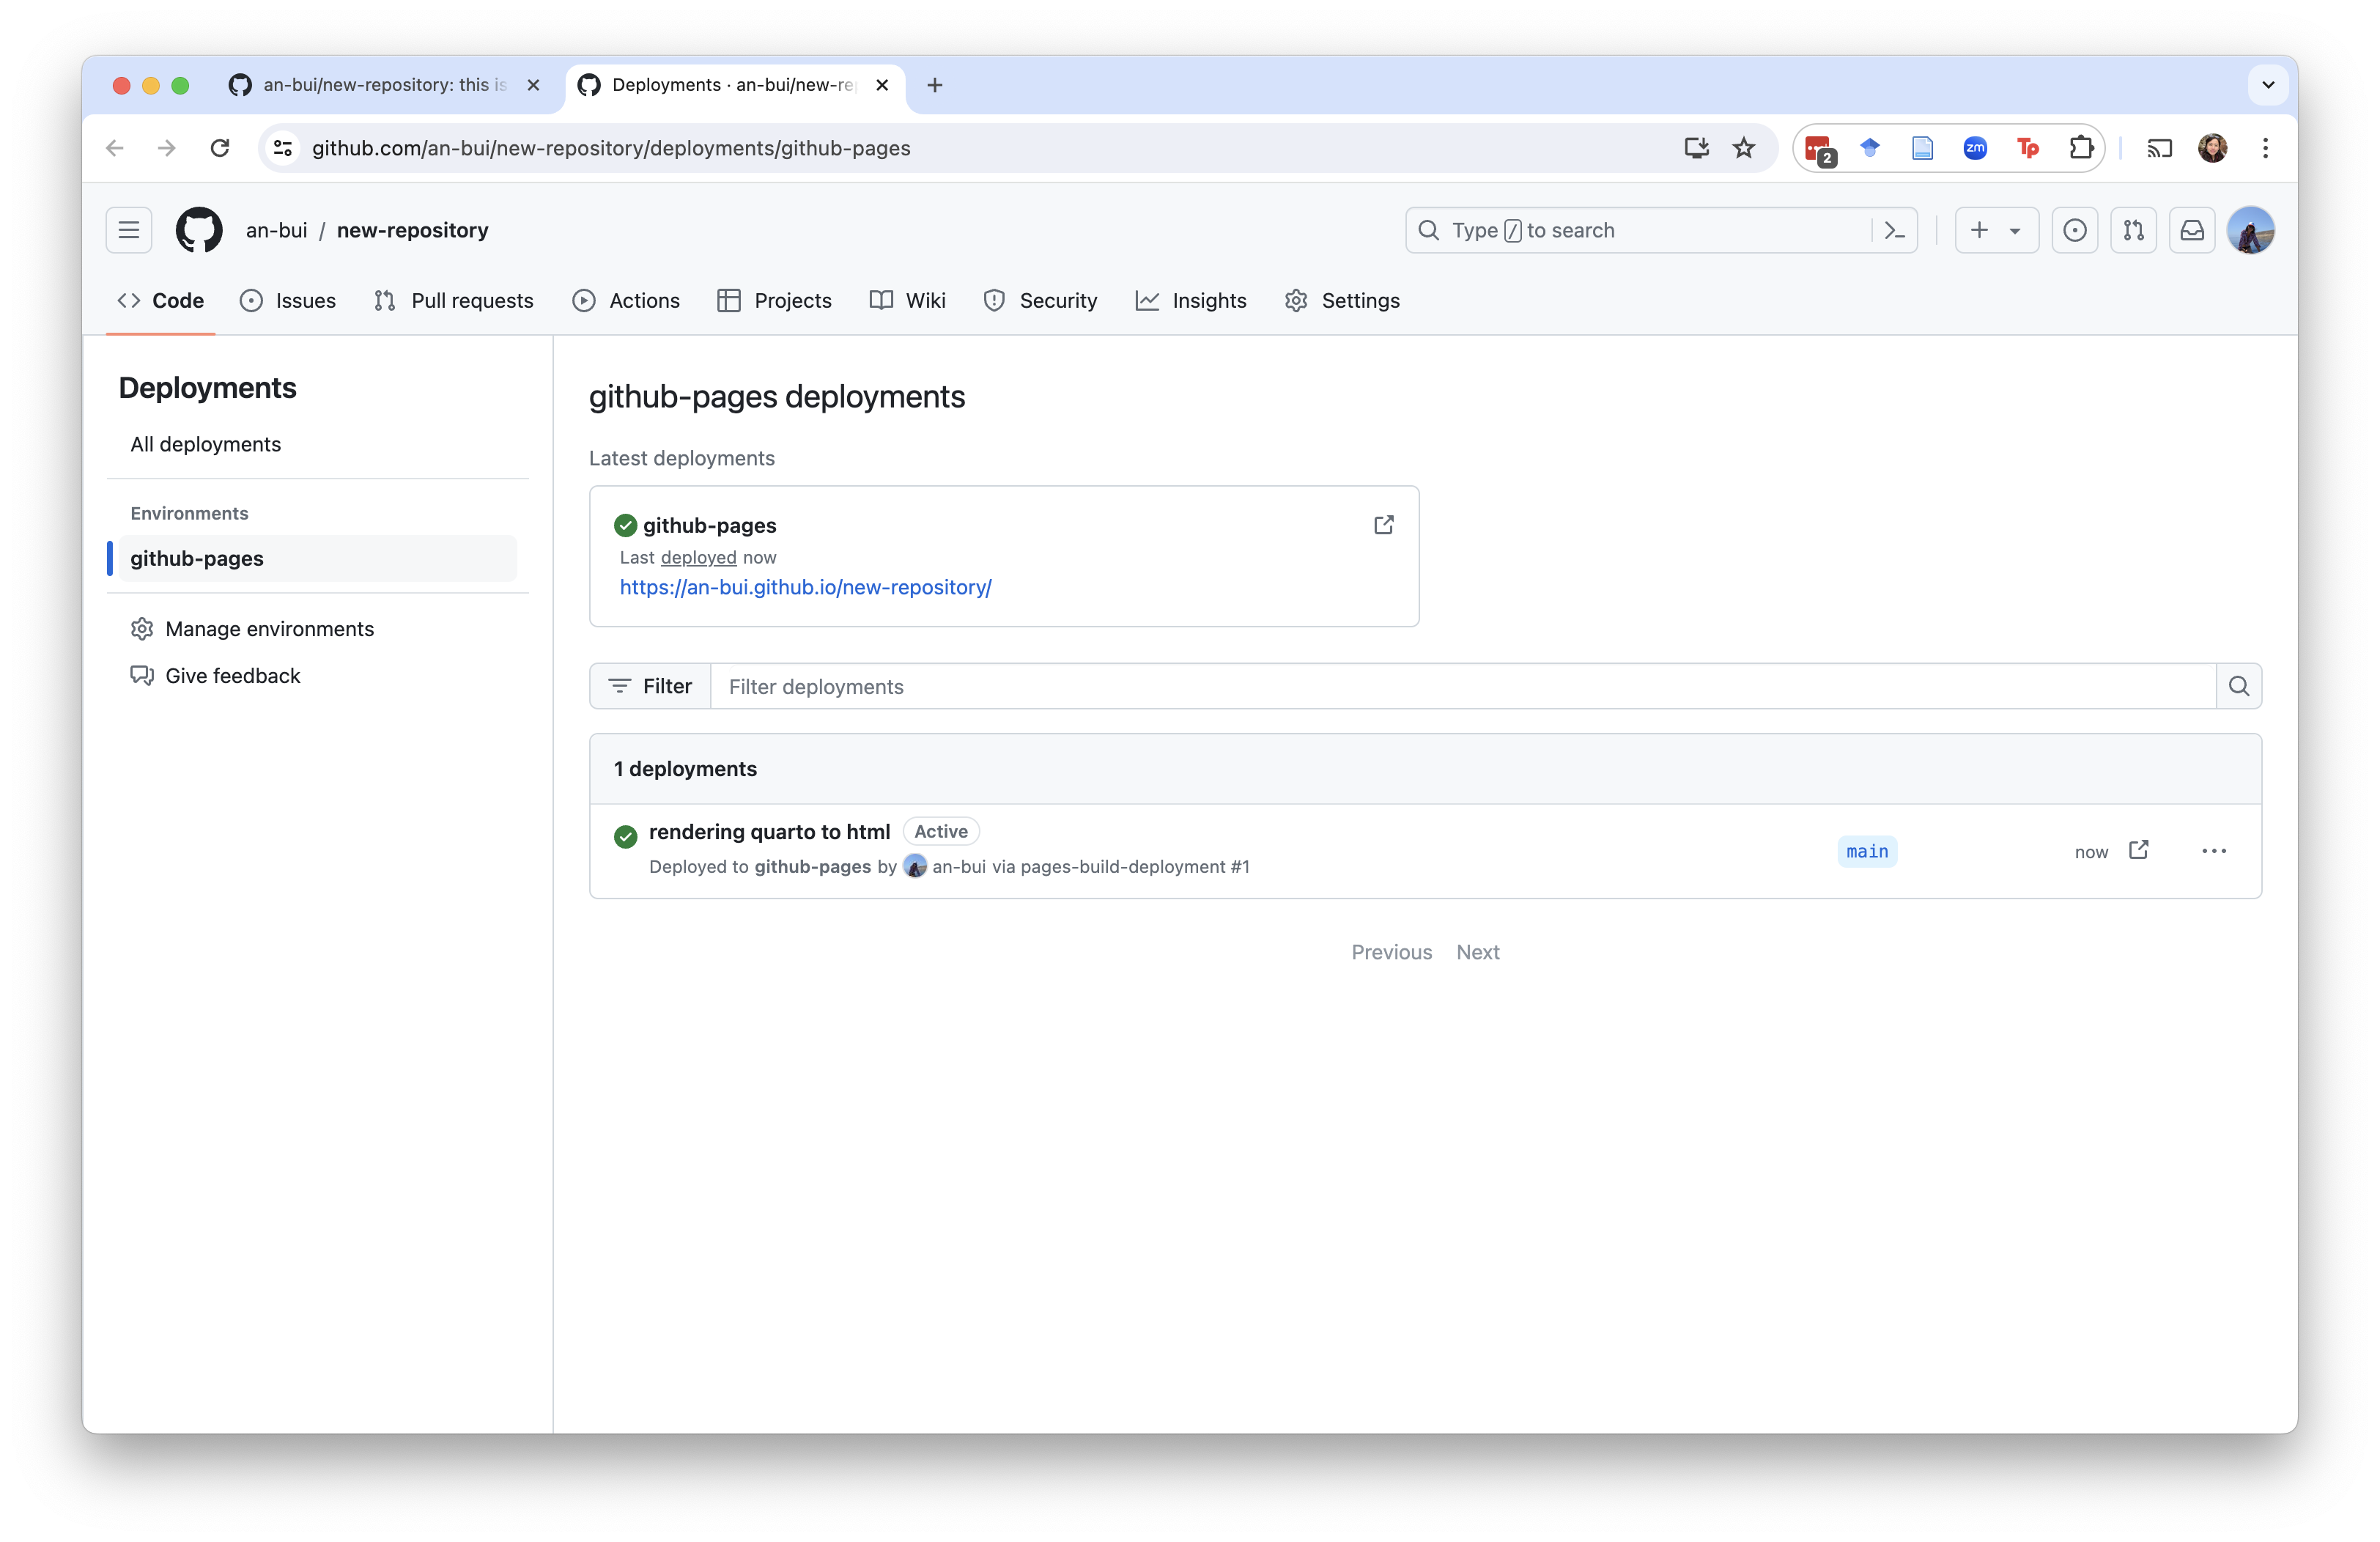
Task: Expand the Chrome tab search chevron
Action: [x=2267, y=85]
